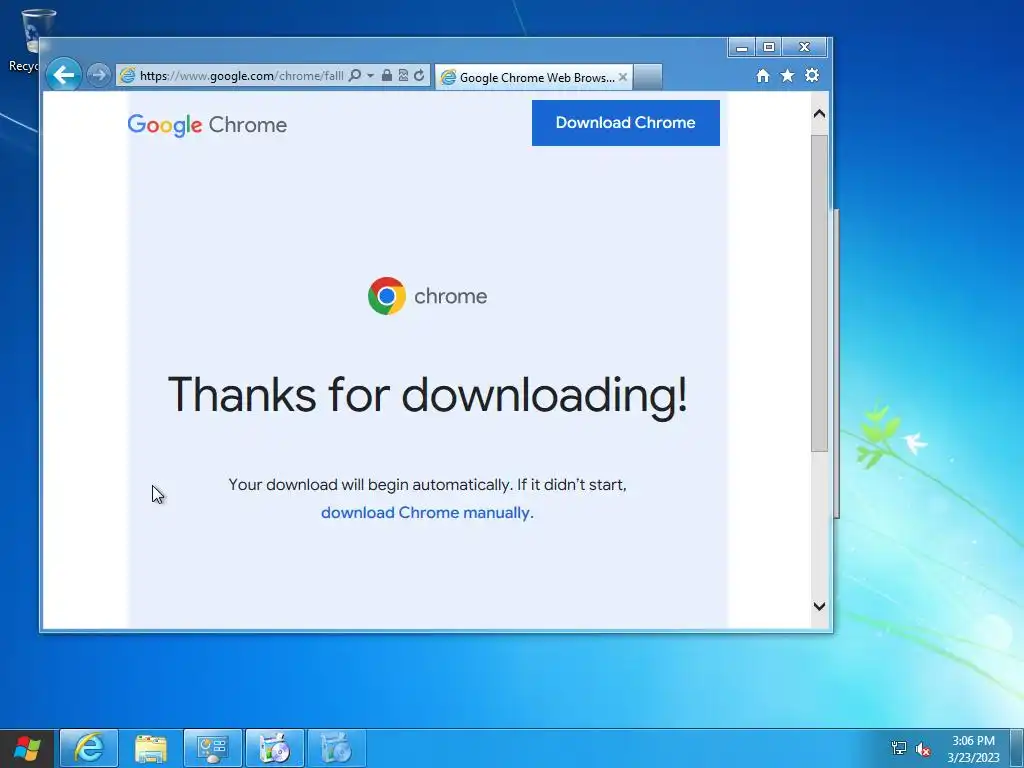Click the Download Chrome button
Viewport: 1024px width, 768px height.
[626, 123]
